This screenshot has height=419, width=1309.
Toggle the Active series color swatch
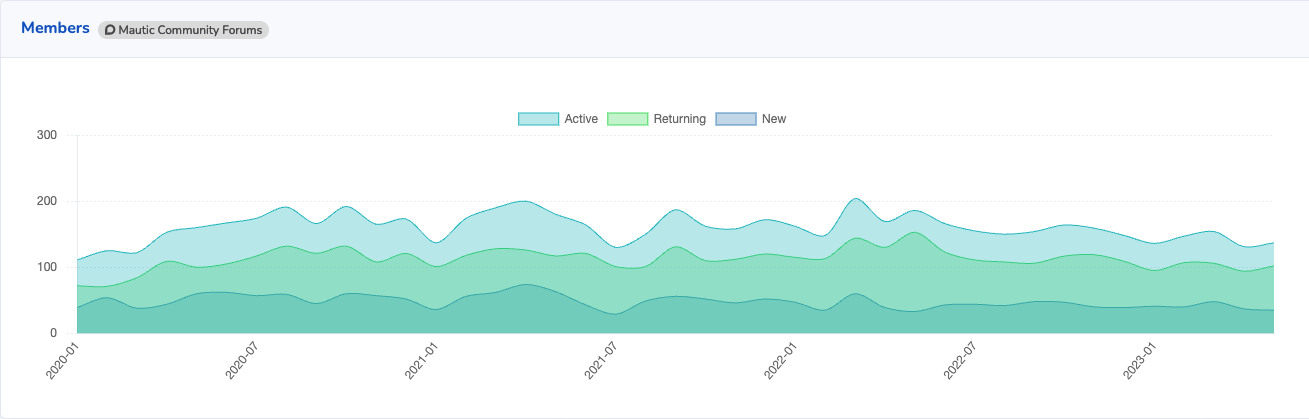(538, 119)
